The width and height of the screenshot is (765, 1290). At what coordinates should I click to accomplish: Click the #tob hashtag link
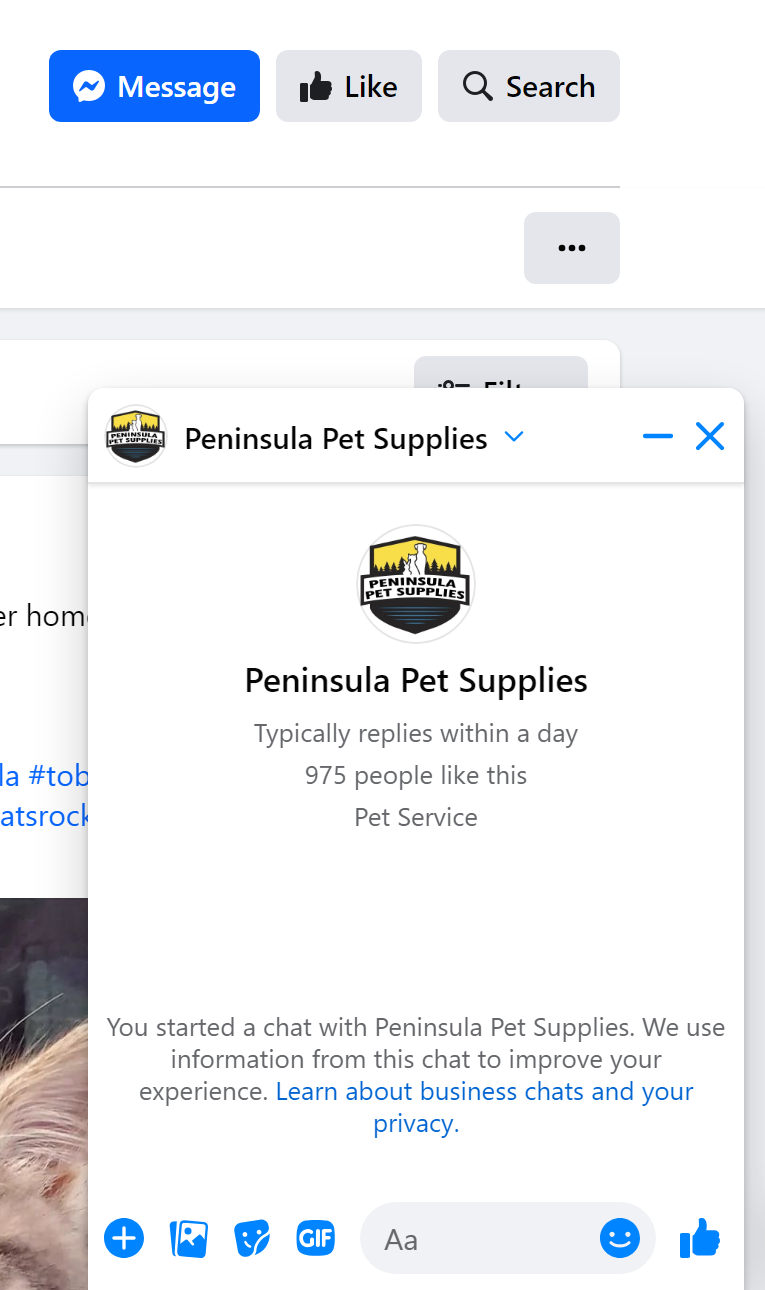73,776
